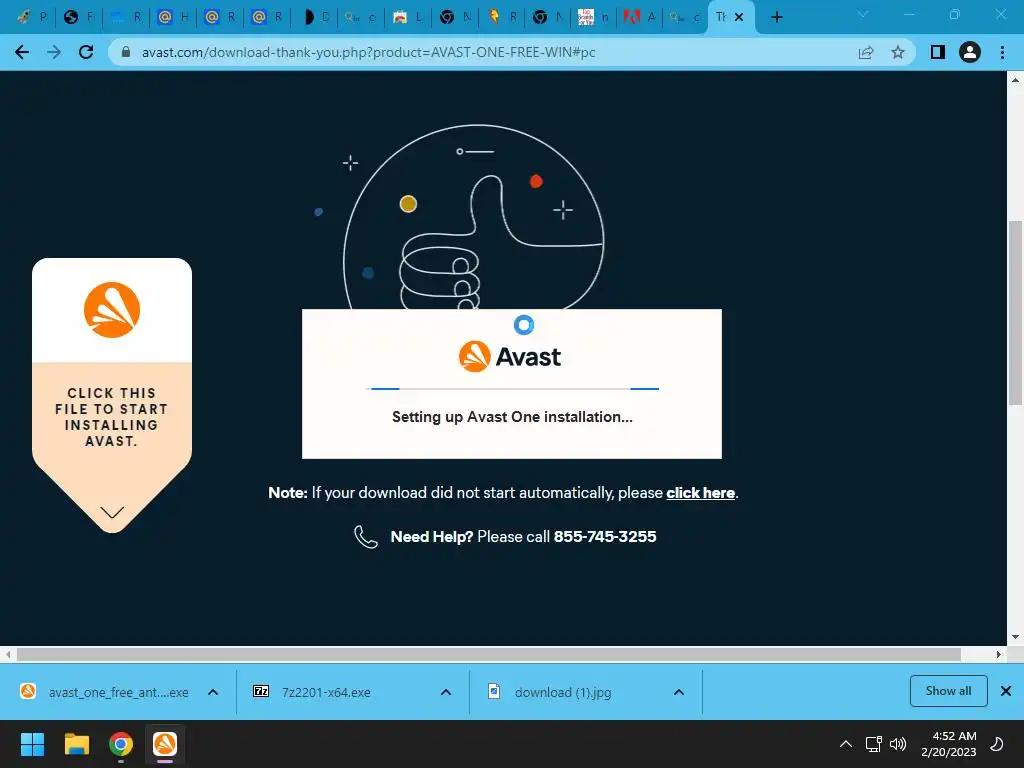Click the thumbs-up illustration
1024x768 pixels.
pos(473,217)
